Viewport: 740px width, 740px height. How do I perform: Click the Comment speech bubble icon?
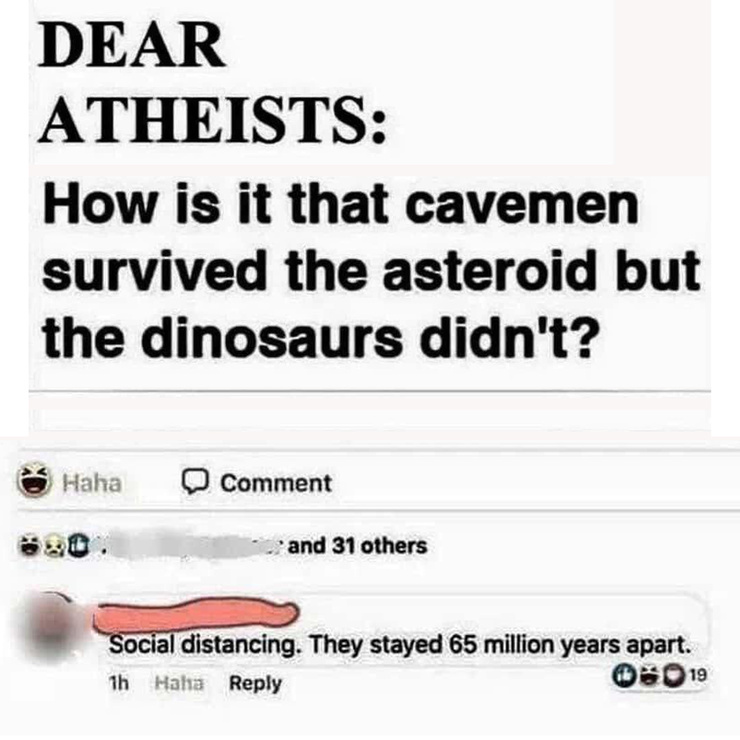pos(195,481)
